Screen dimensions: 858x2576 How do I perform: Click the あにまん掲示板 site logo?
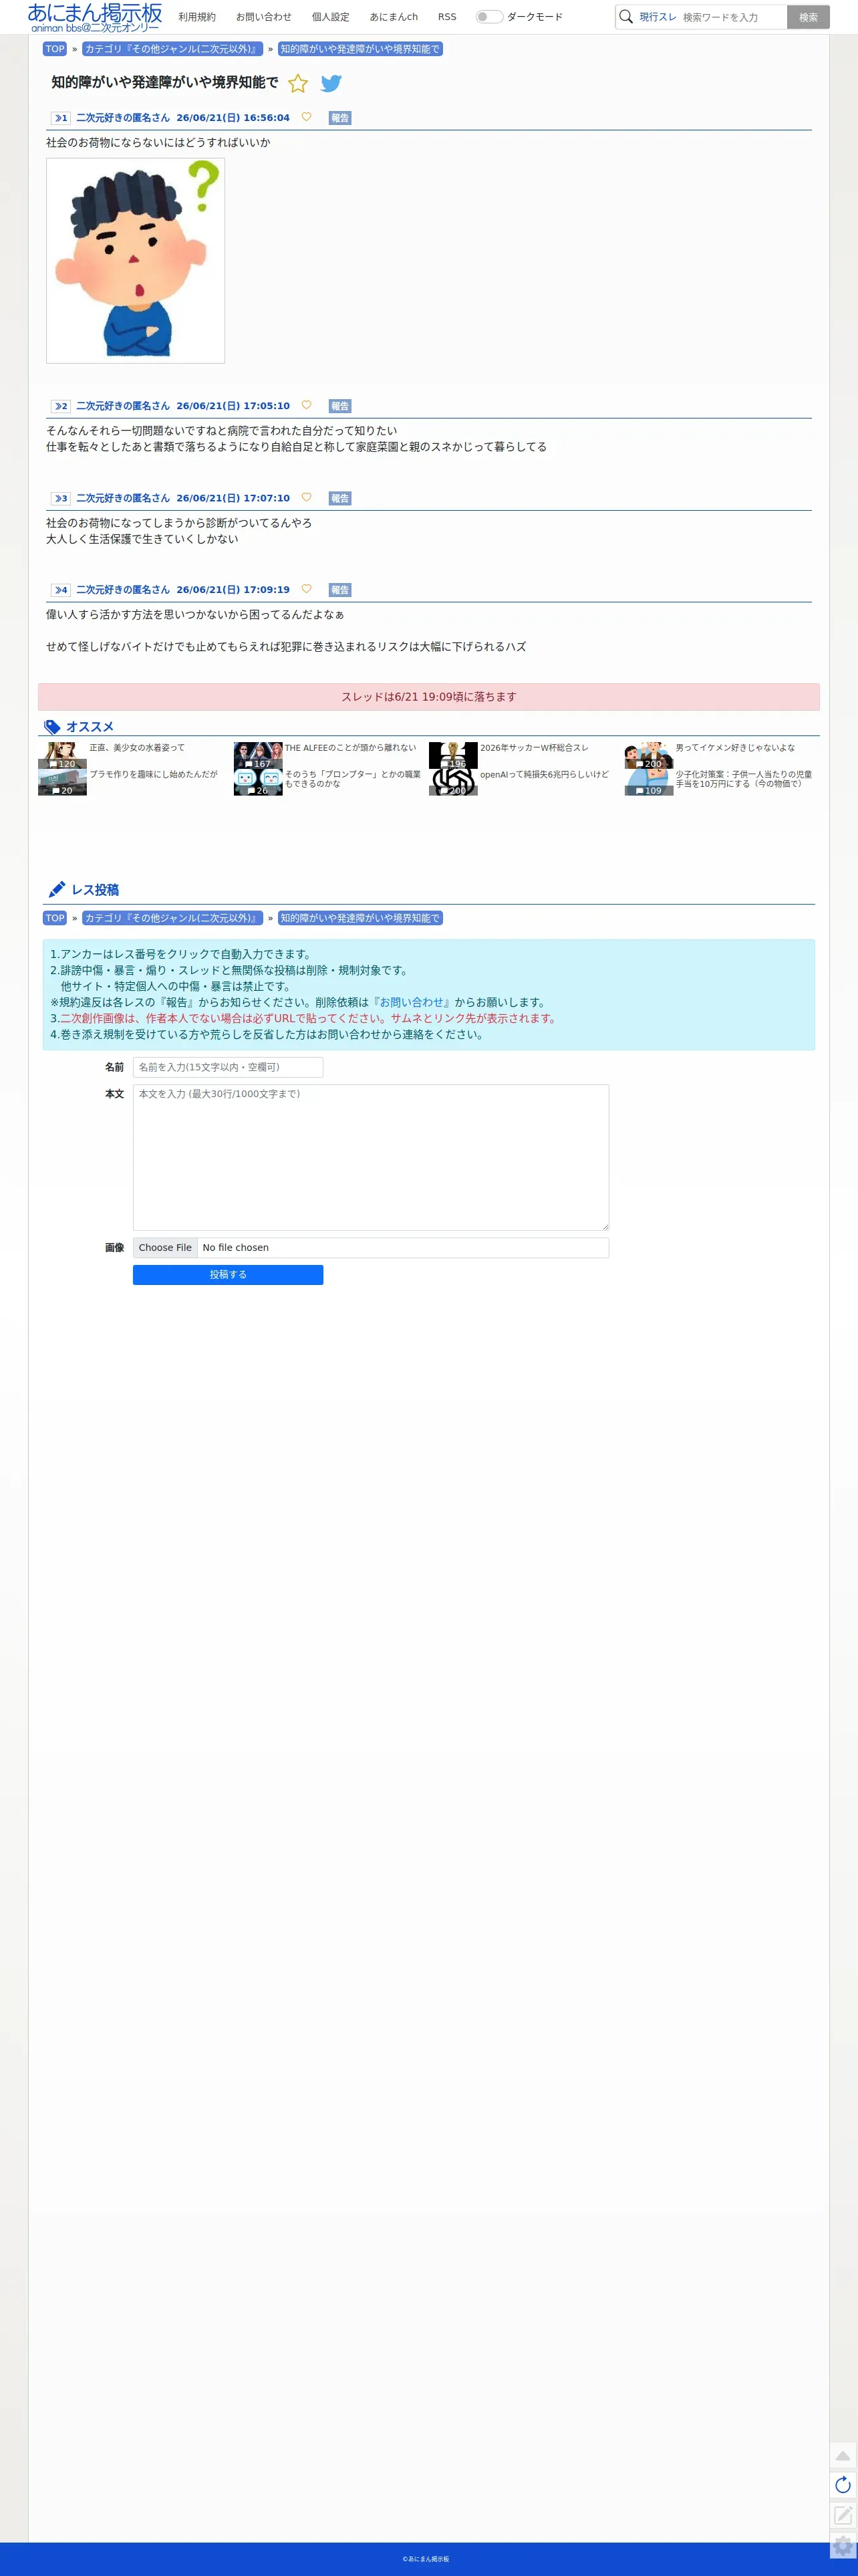(95, 17)
